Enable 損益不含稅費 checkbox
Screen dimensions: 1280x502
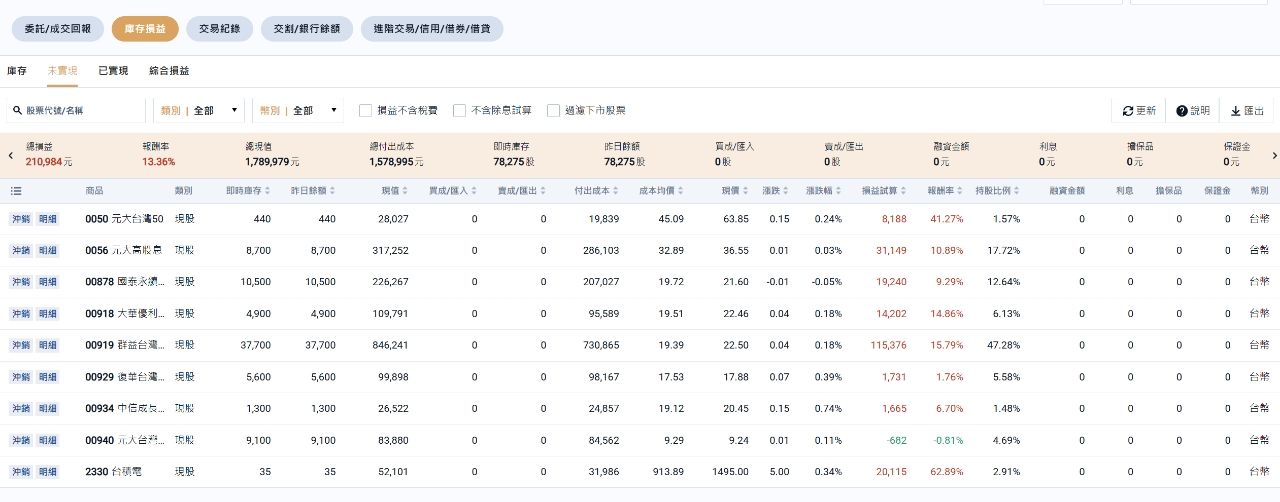[366, 110]
